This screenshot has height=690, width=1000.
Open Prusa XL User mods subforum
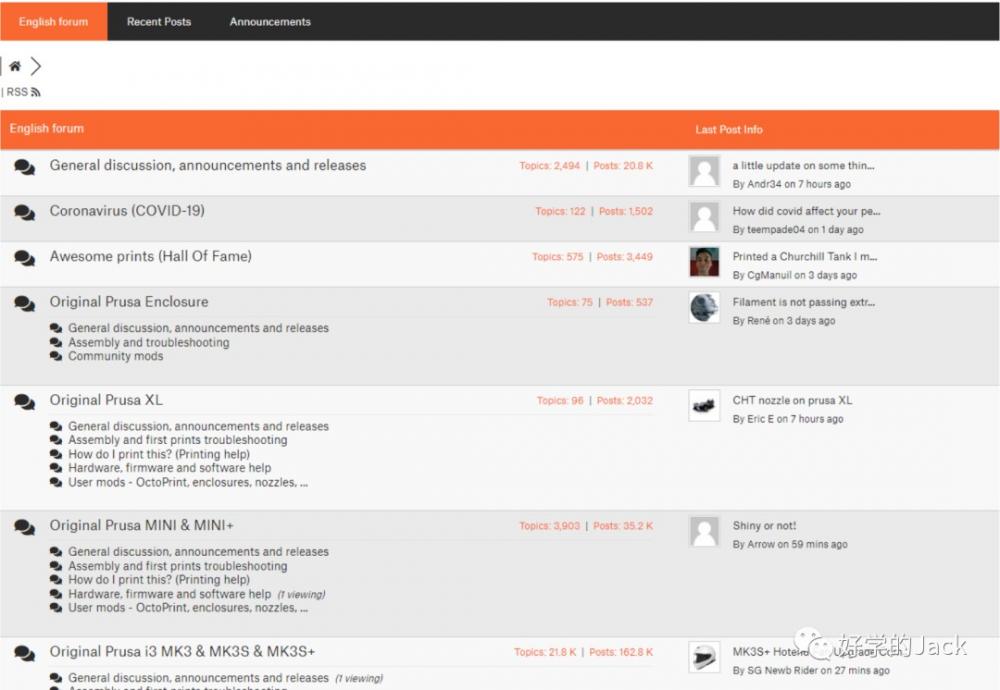tap(188, 482)
